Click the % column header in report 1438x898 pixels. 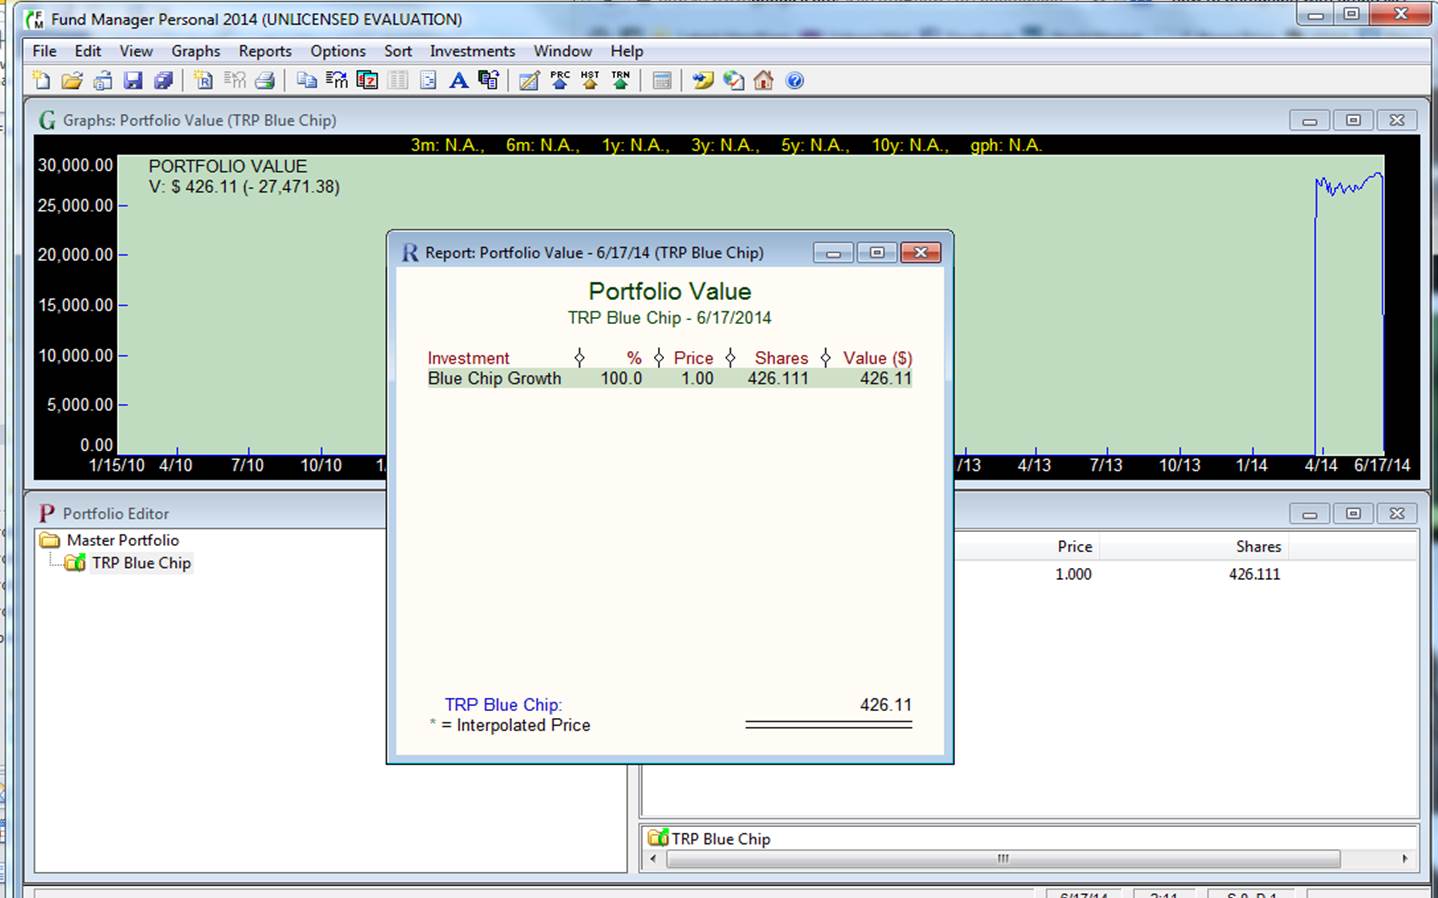point(634,358)
